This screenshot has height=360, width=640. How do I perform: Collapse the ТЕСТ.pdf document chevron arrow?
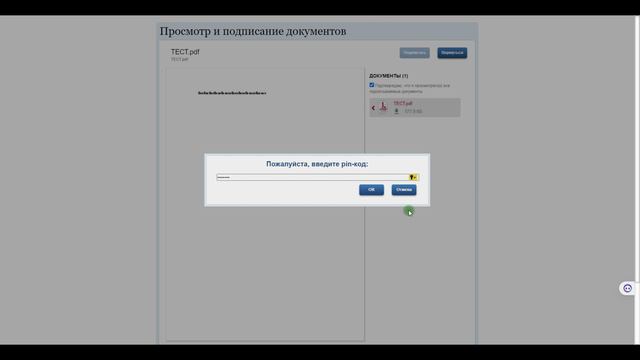coord(373,108)
